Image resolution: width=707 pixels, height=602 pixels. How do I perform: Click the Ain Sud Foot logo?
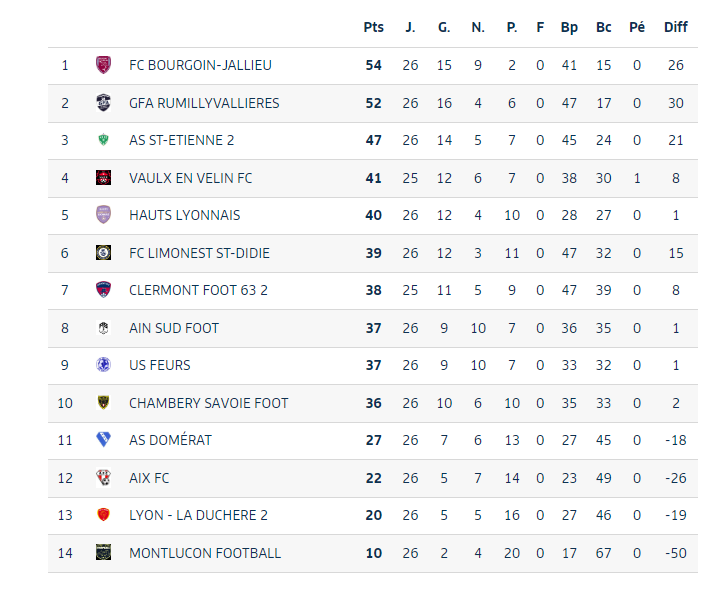coord(103,328)
